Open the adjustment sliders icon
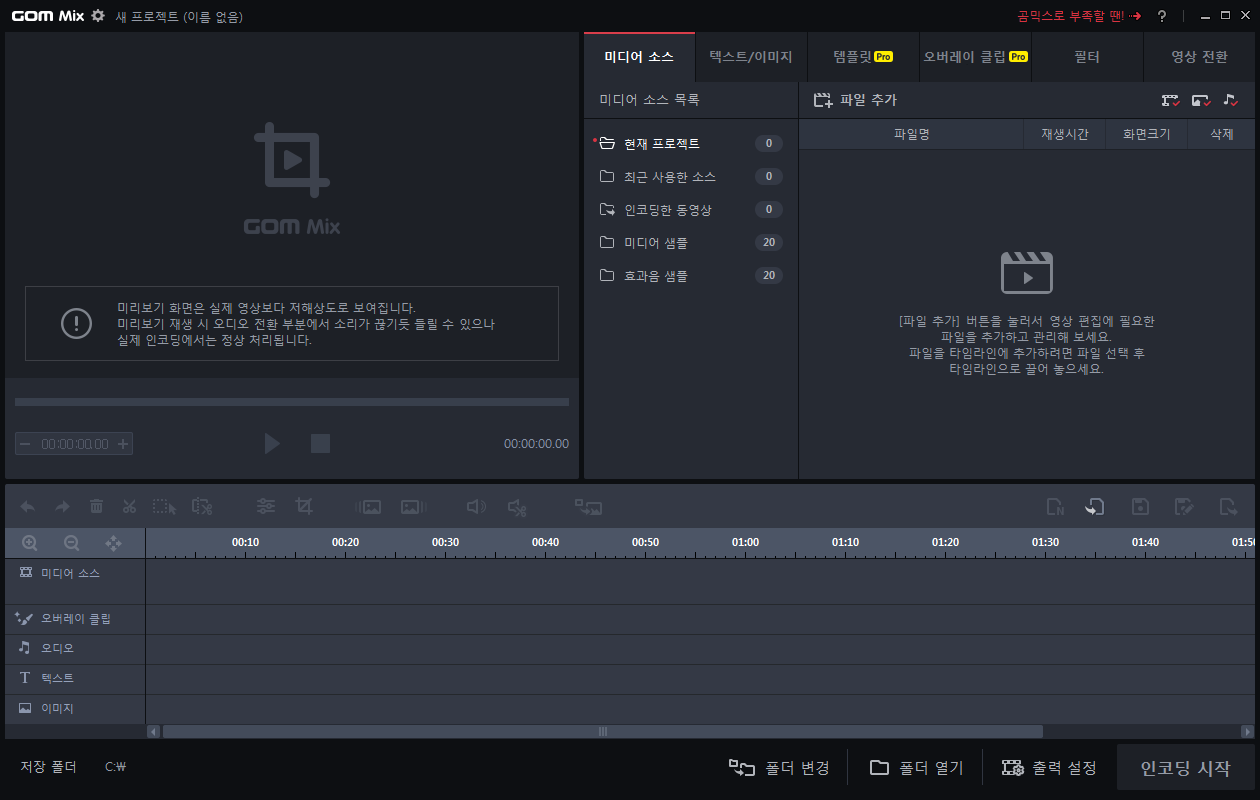This screenshot has height=800, width=1260. (x=266, y=507)
